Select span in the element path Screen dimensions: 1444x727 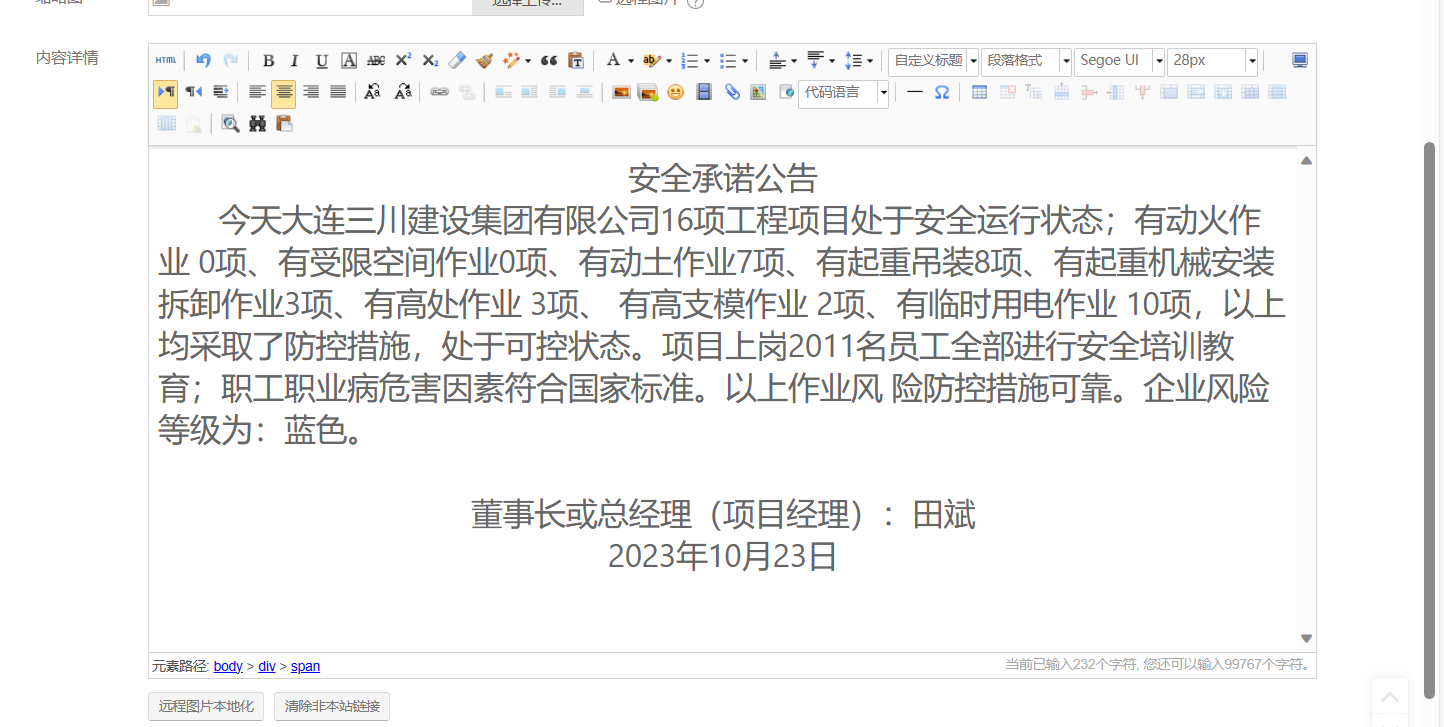click(x=306, y=666)
